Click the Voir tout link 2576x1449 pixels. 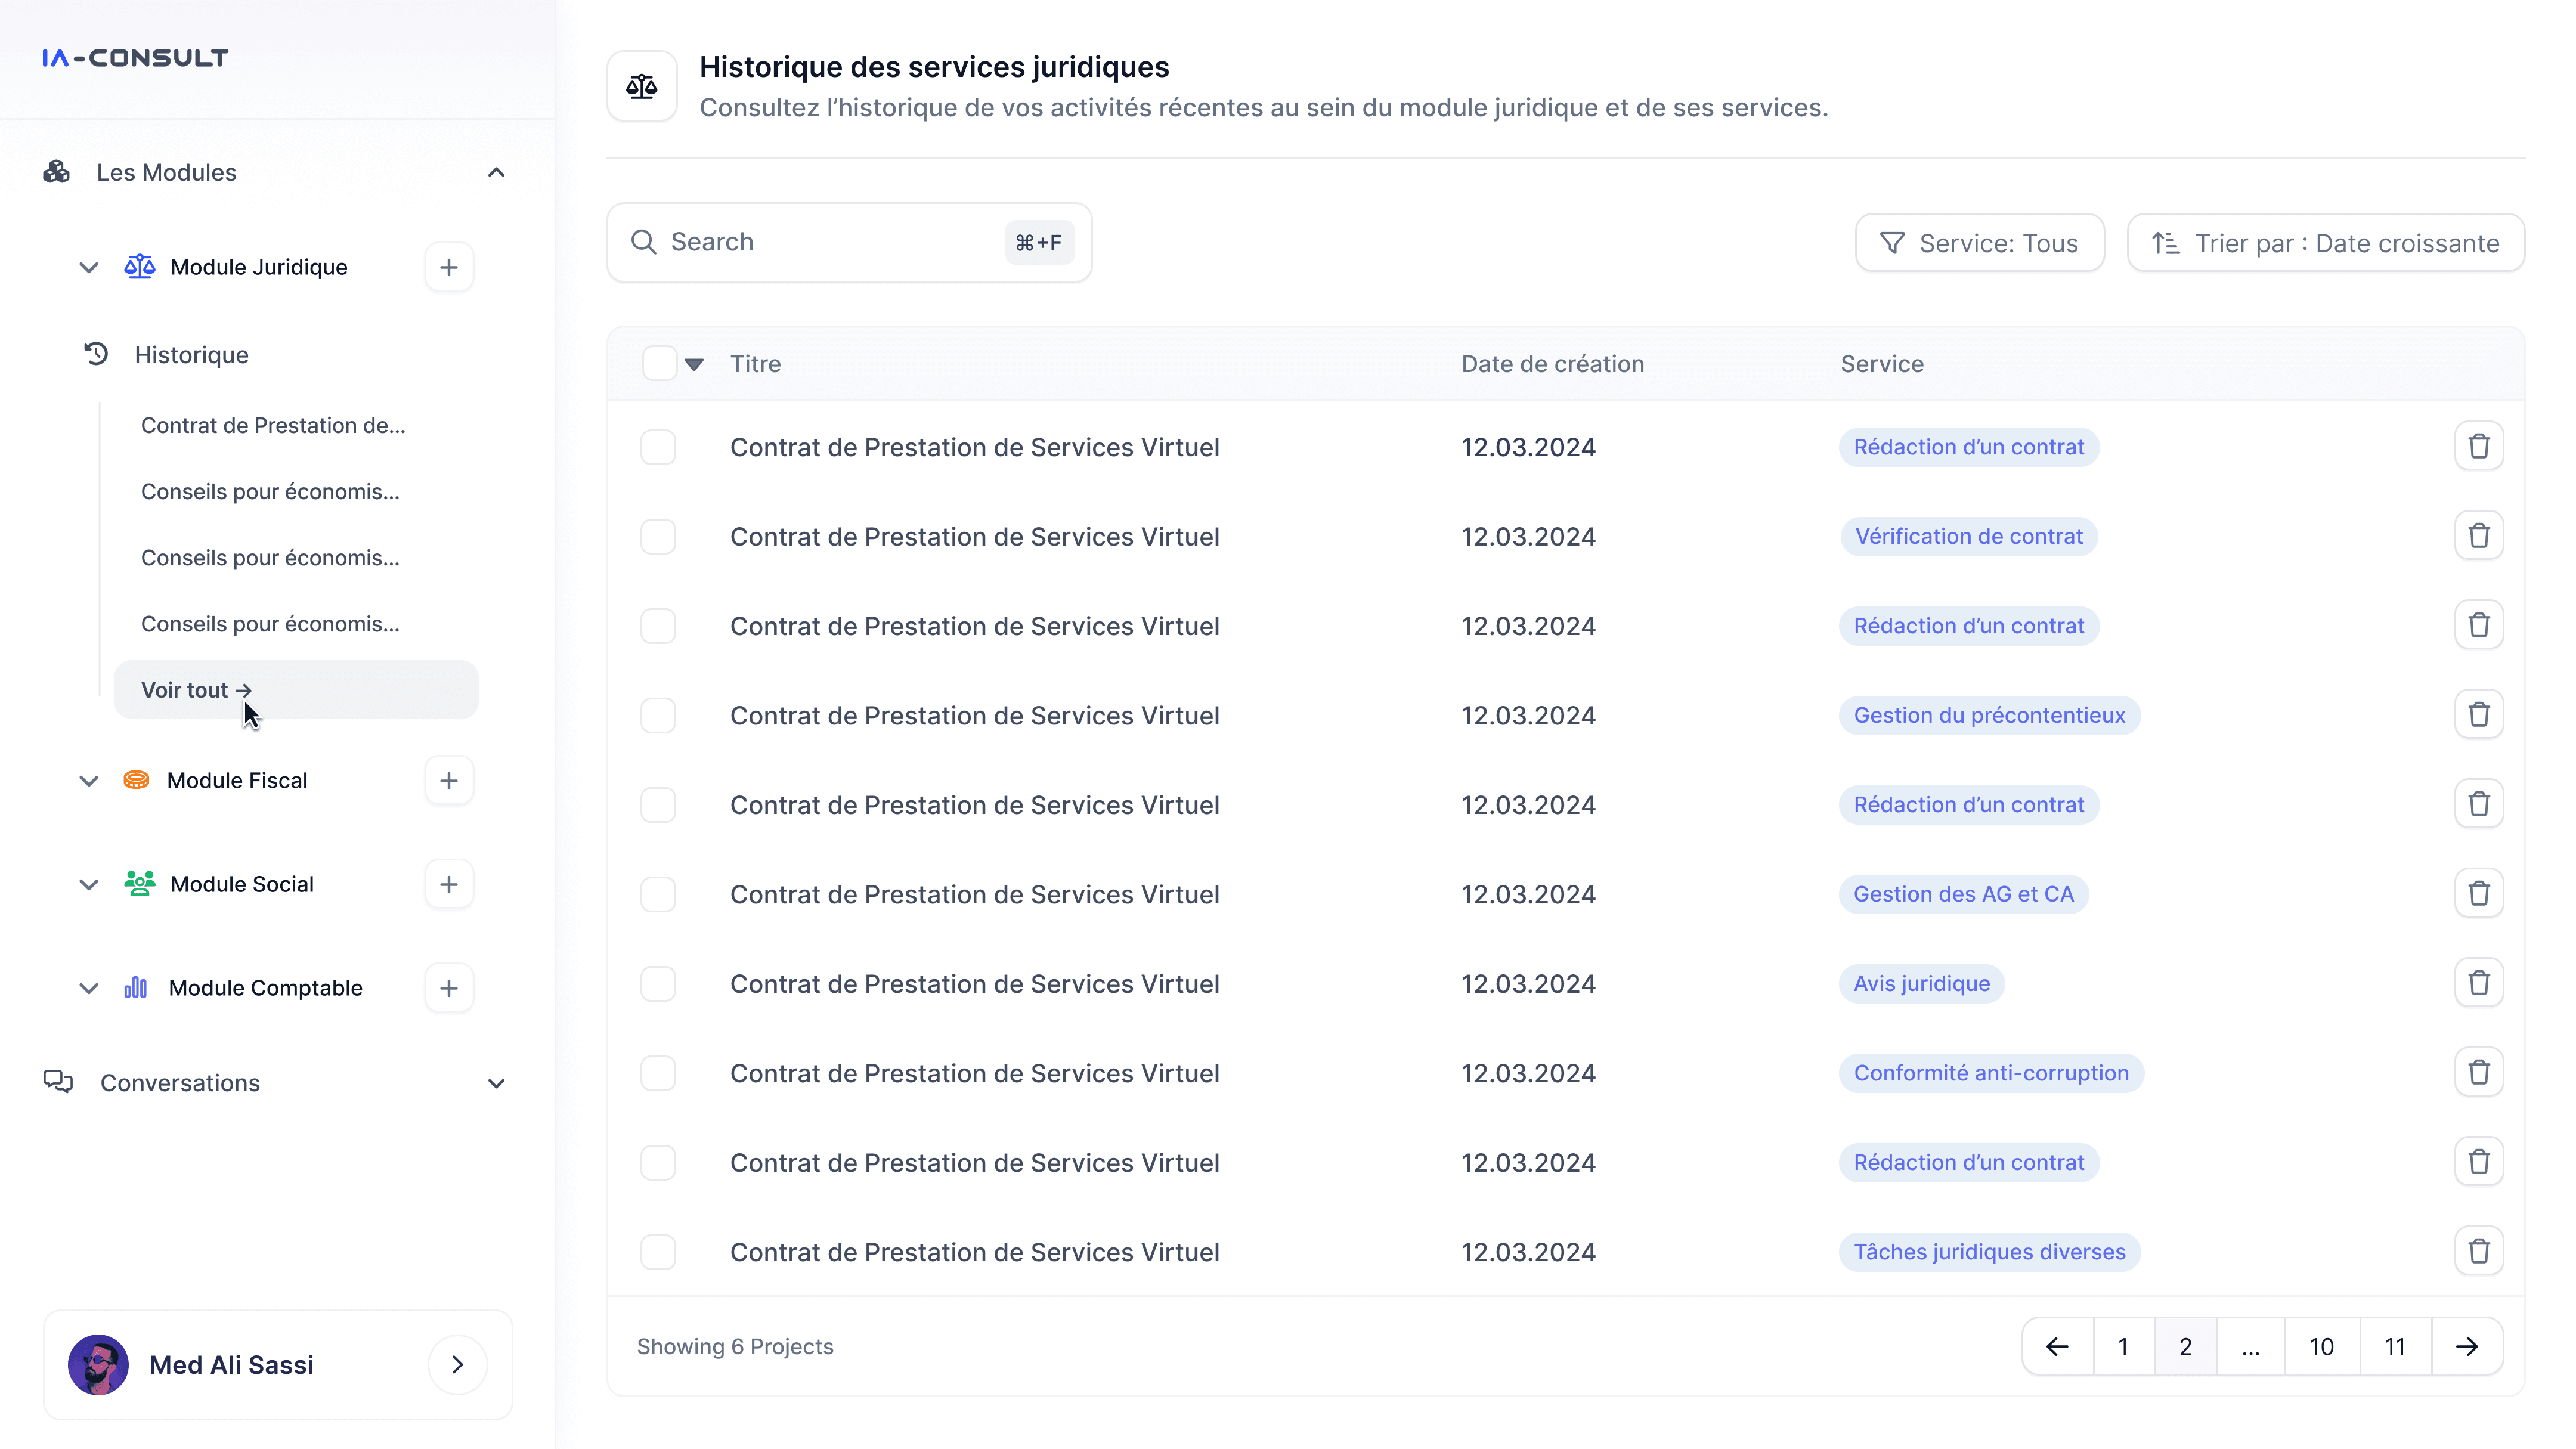pos(196,689)
